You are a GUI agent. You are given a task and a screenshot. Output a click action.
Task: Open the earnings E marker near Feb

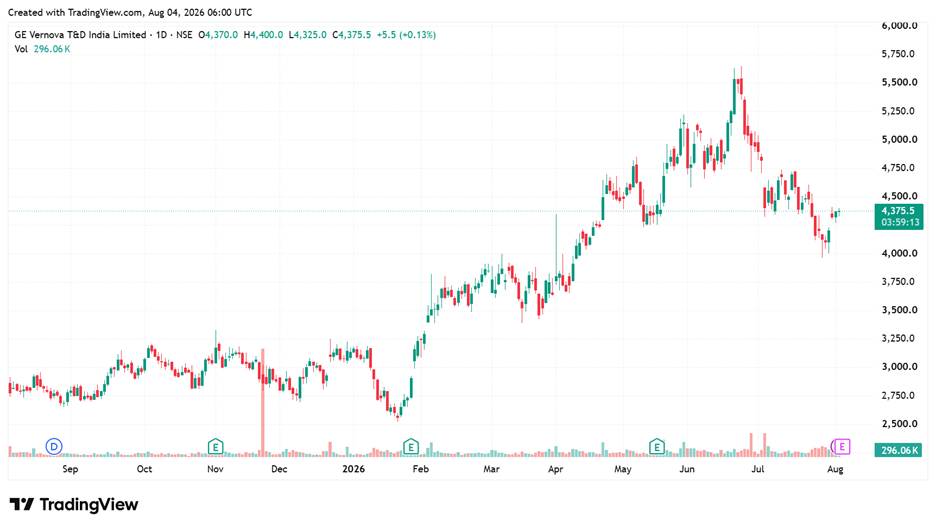pyautogui.click(x=411, y=447)
